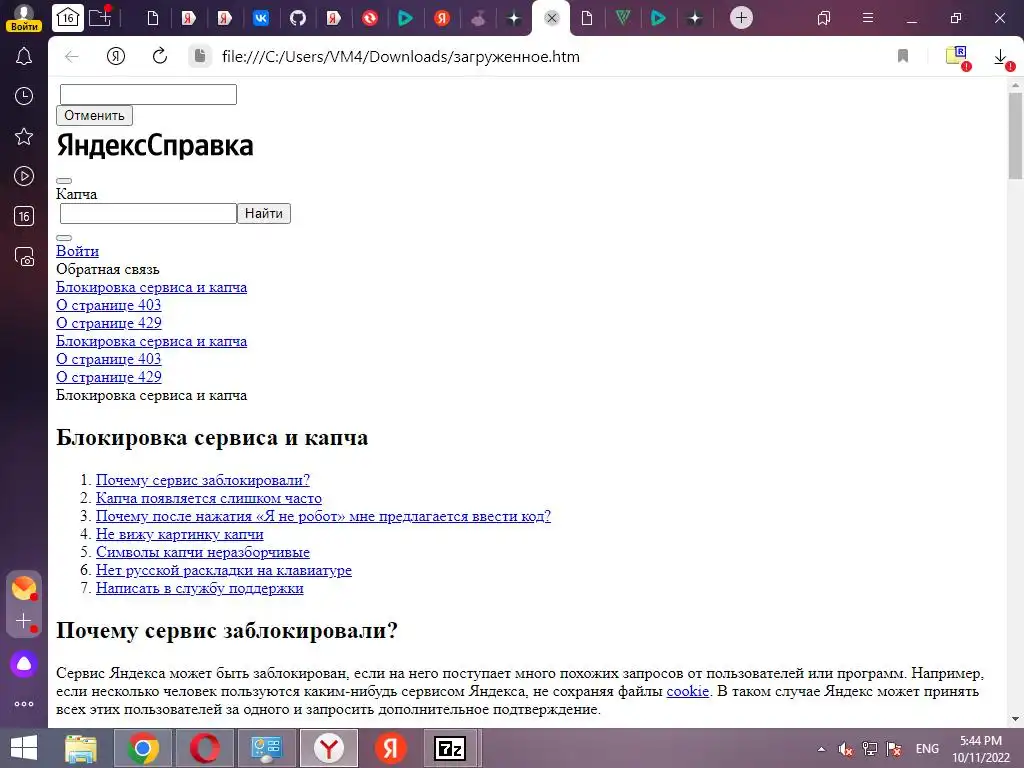This screenshot has width=1024, height=768.
Task: Launch the Alice voice assistant icon
Action: [x=24, y=664]
